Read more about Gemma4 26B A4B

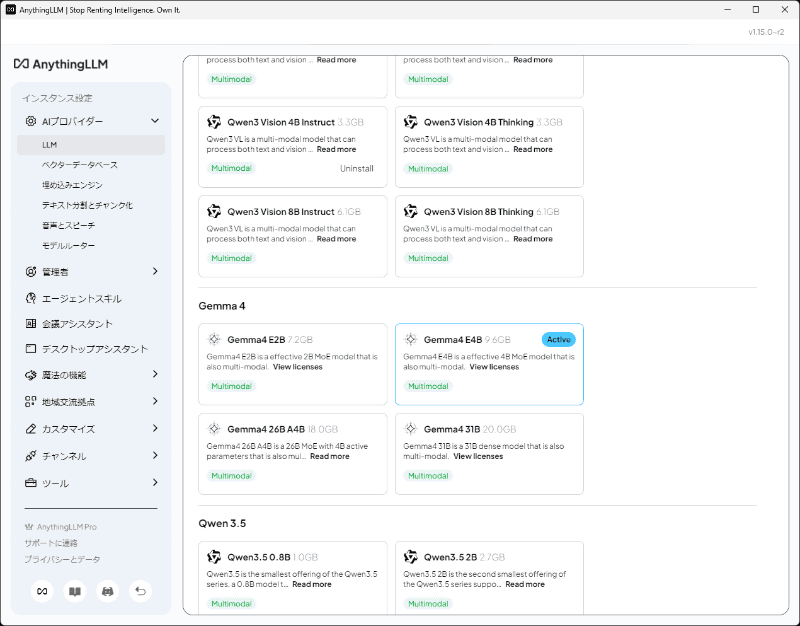pos(330,456)
